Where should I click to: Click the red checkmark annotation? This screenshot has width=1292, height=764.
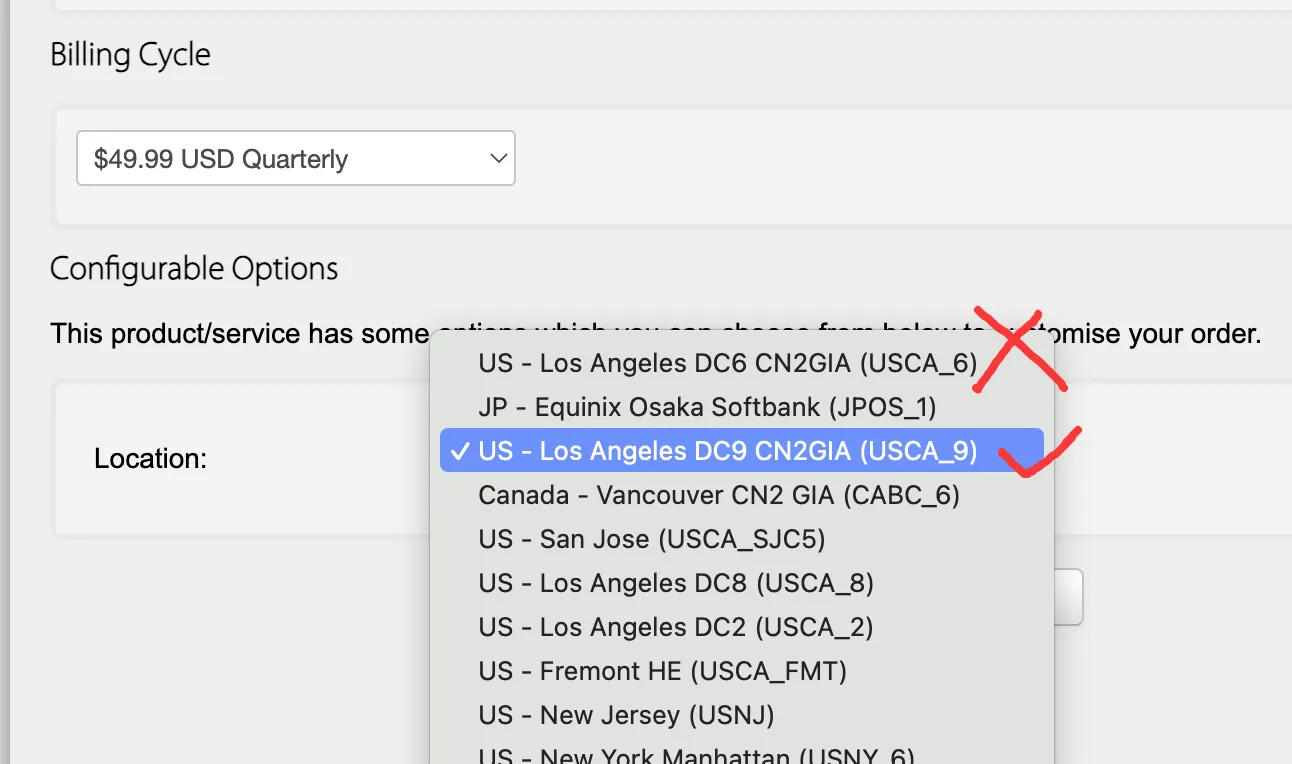pos(1041,454)
